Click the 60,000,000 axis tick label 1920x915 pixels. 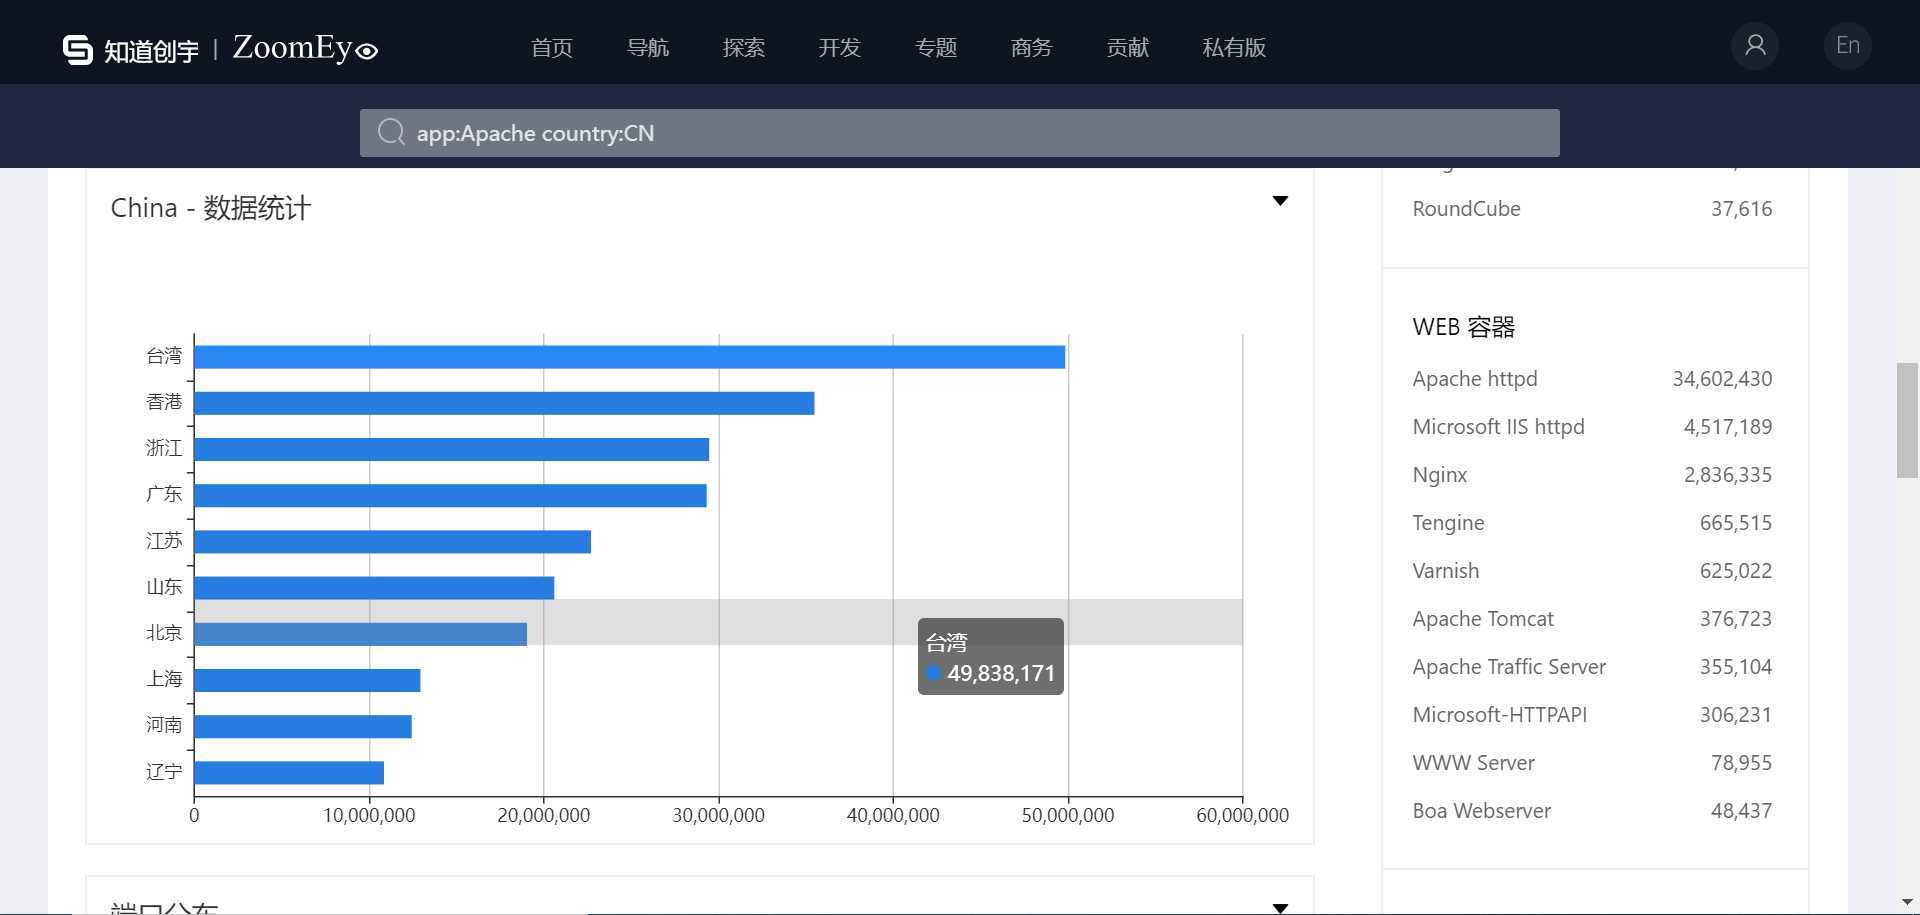[x=1242, y=815]
